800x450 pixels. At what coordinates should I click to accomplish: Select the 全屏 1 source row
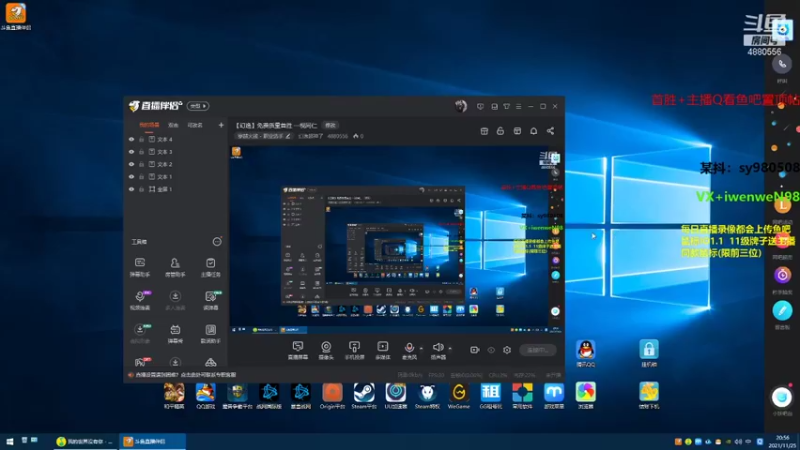pyautogui.click(x=175, y=189)
